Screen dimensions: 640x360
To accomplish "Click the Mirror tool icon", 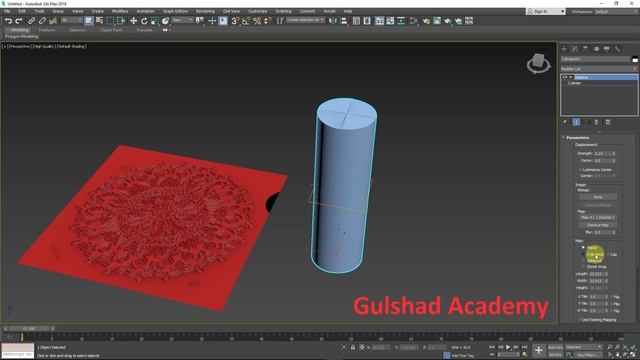I will [x=333, y=21].
